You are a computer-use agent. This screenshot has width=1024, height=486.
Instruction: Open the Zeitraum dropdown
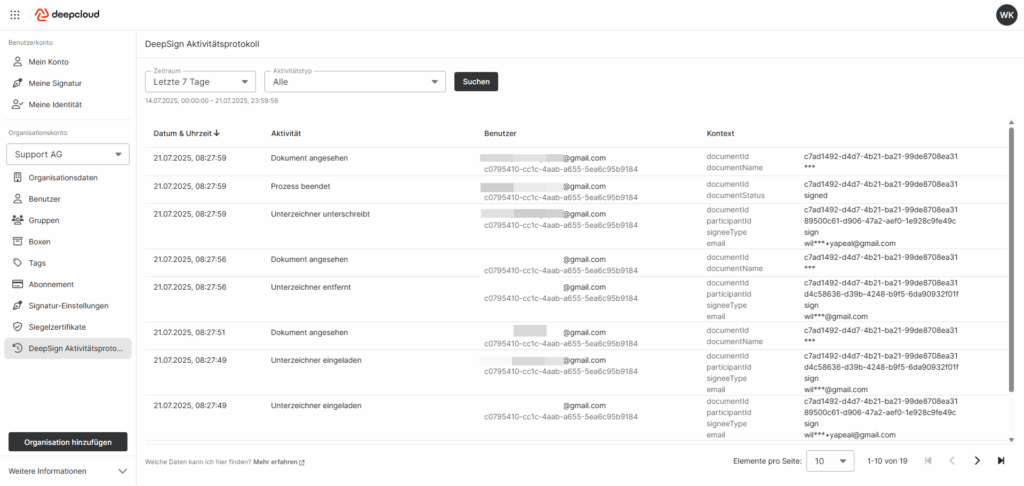(200, 82)
